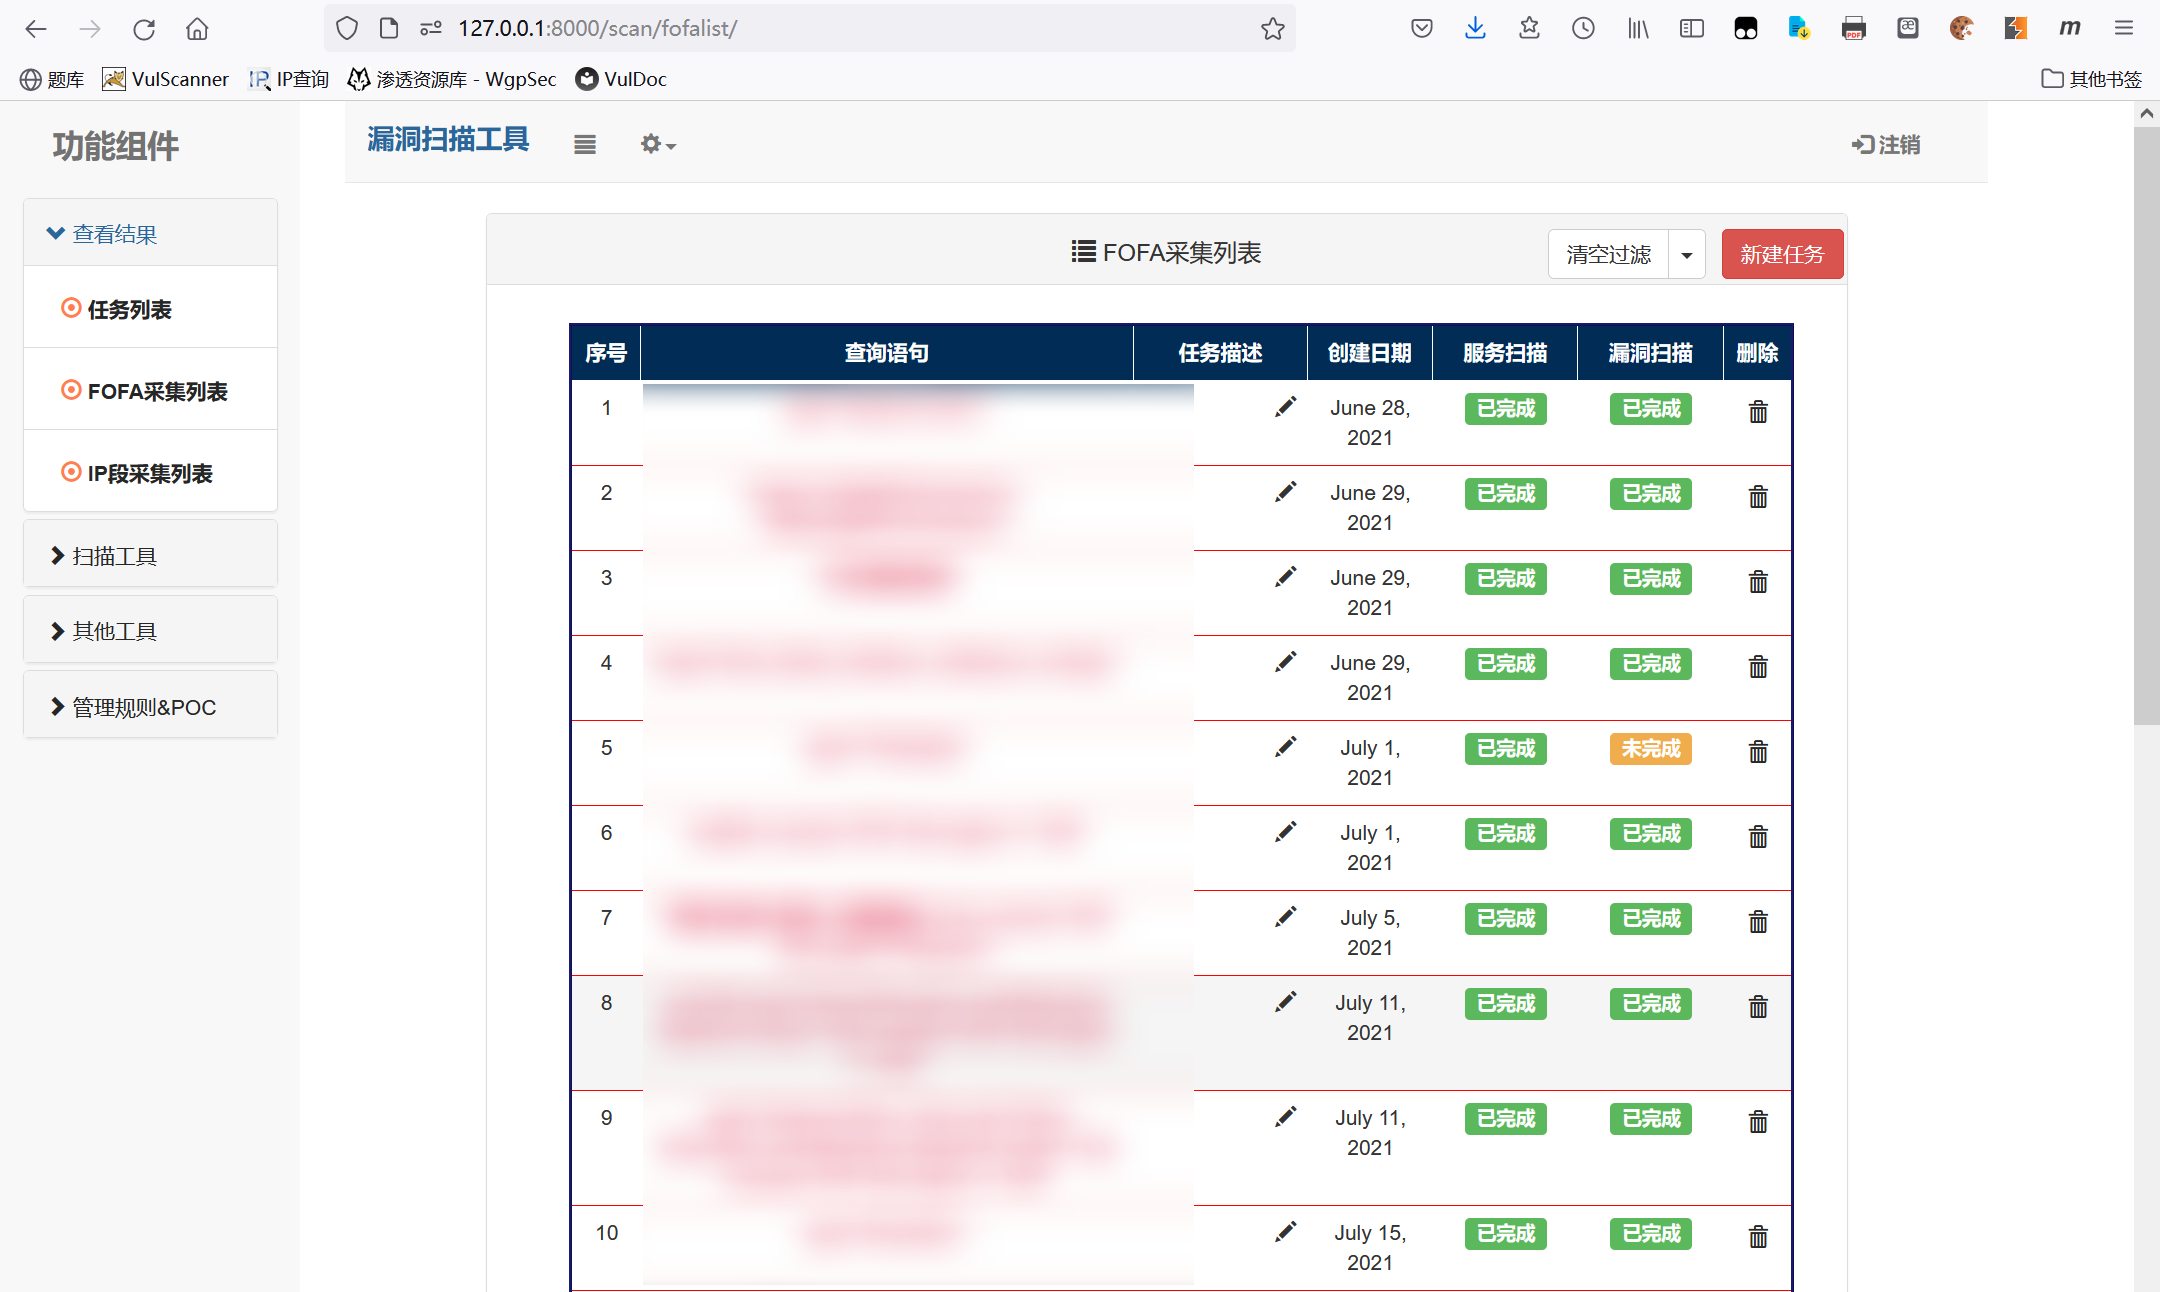This screenshot has width=2160, height=1292.
Task: Open 任务列表 in sidebar
Action: pyautogui.click(x=130, y=310)
